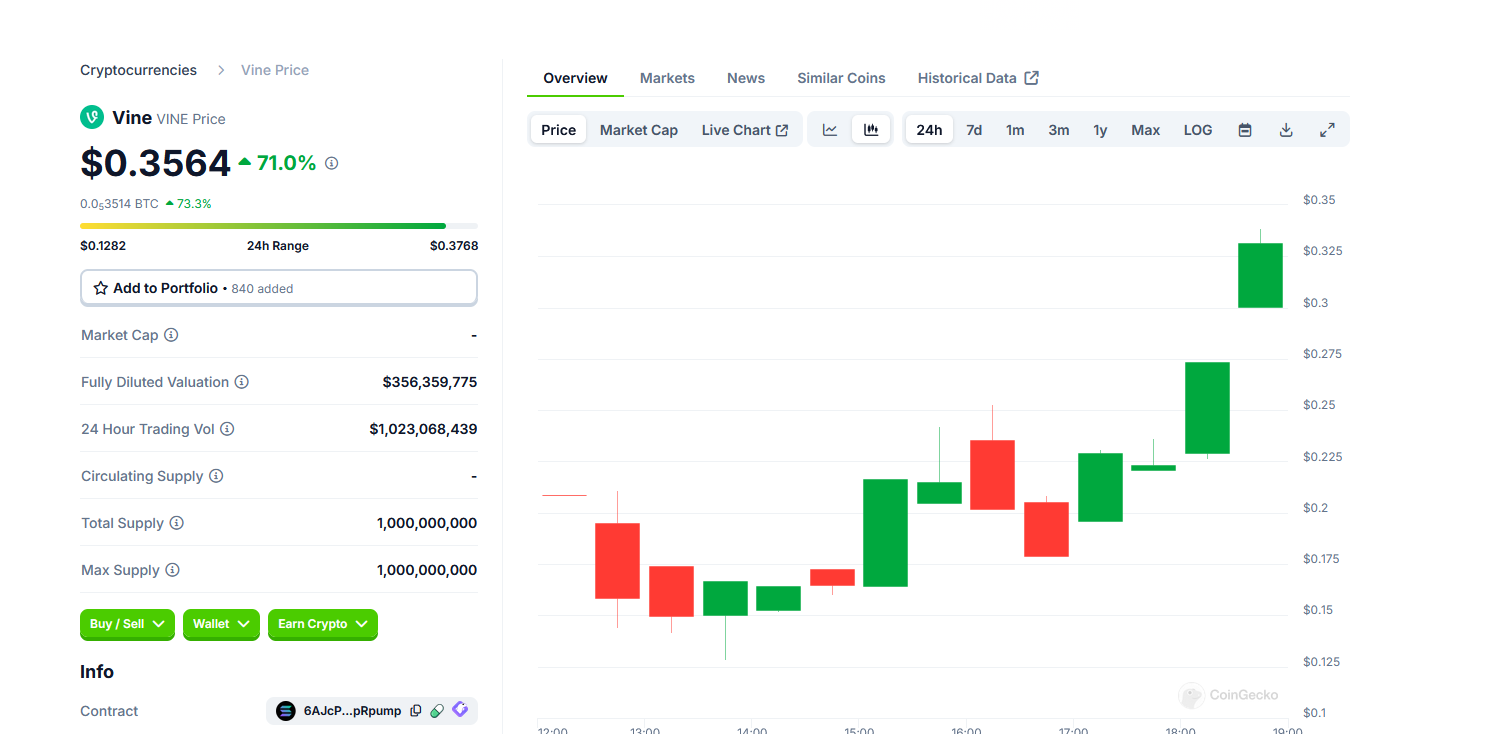This screenshot has width=1493, height=734.
Task: Open the Live Chart link
Action: coord(745,130)
